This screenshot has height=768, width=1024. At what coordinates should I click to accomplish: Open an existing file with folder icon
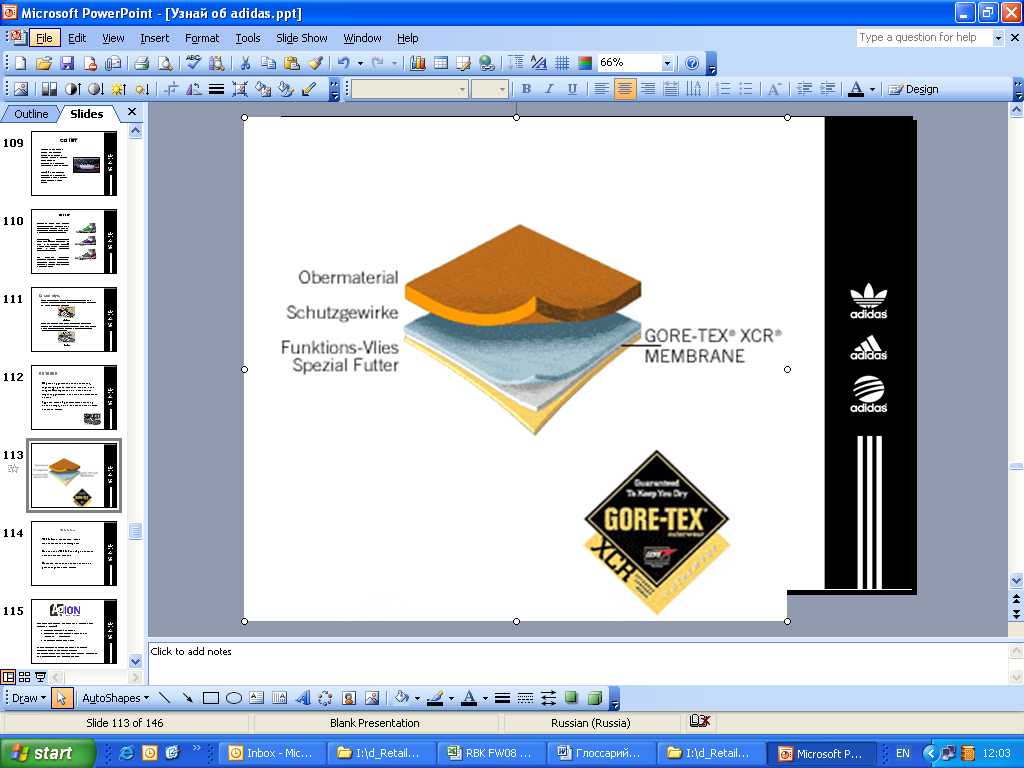[43, 63]
